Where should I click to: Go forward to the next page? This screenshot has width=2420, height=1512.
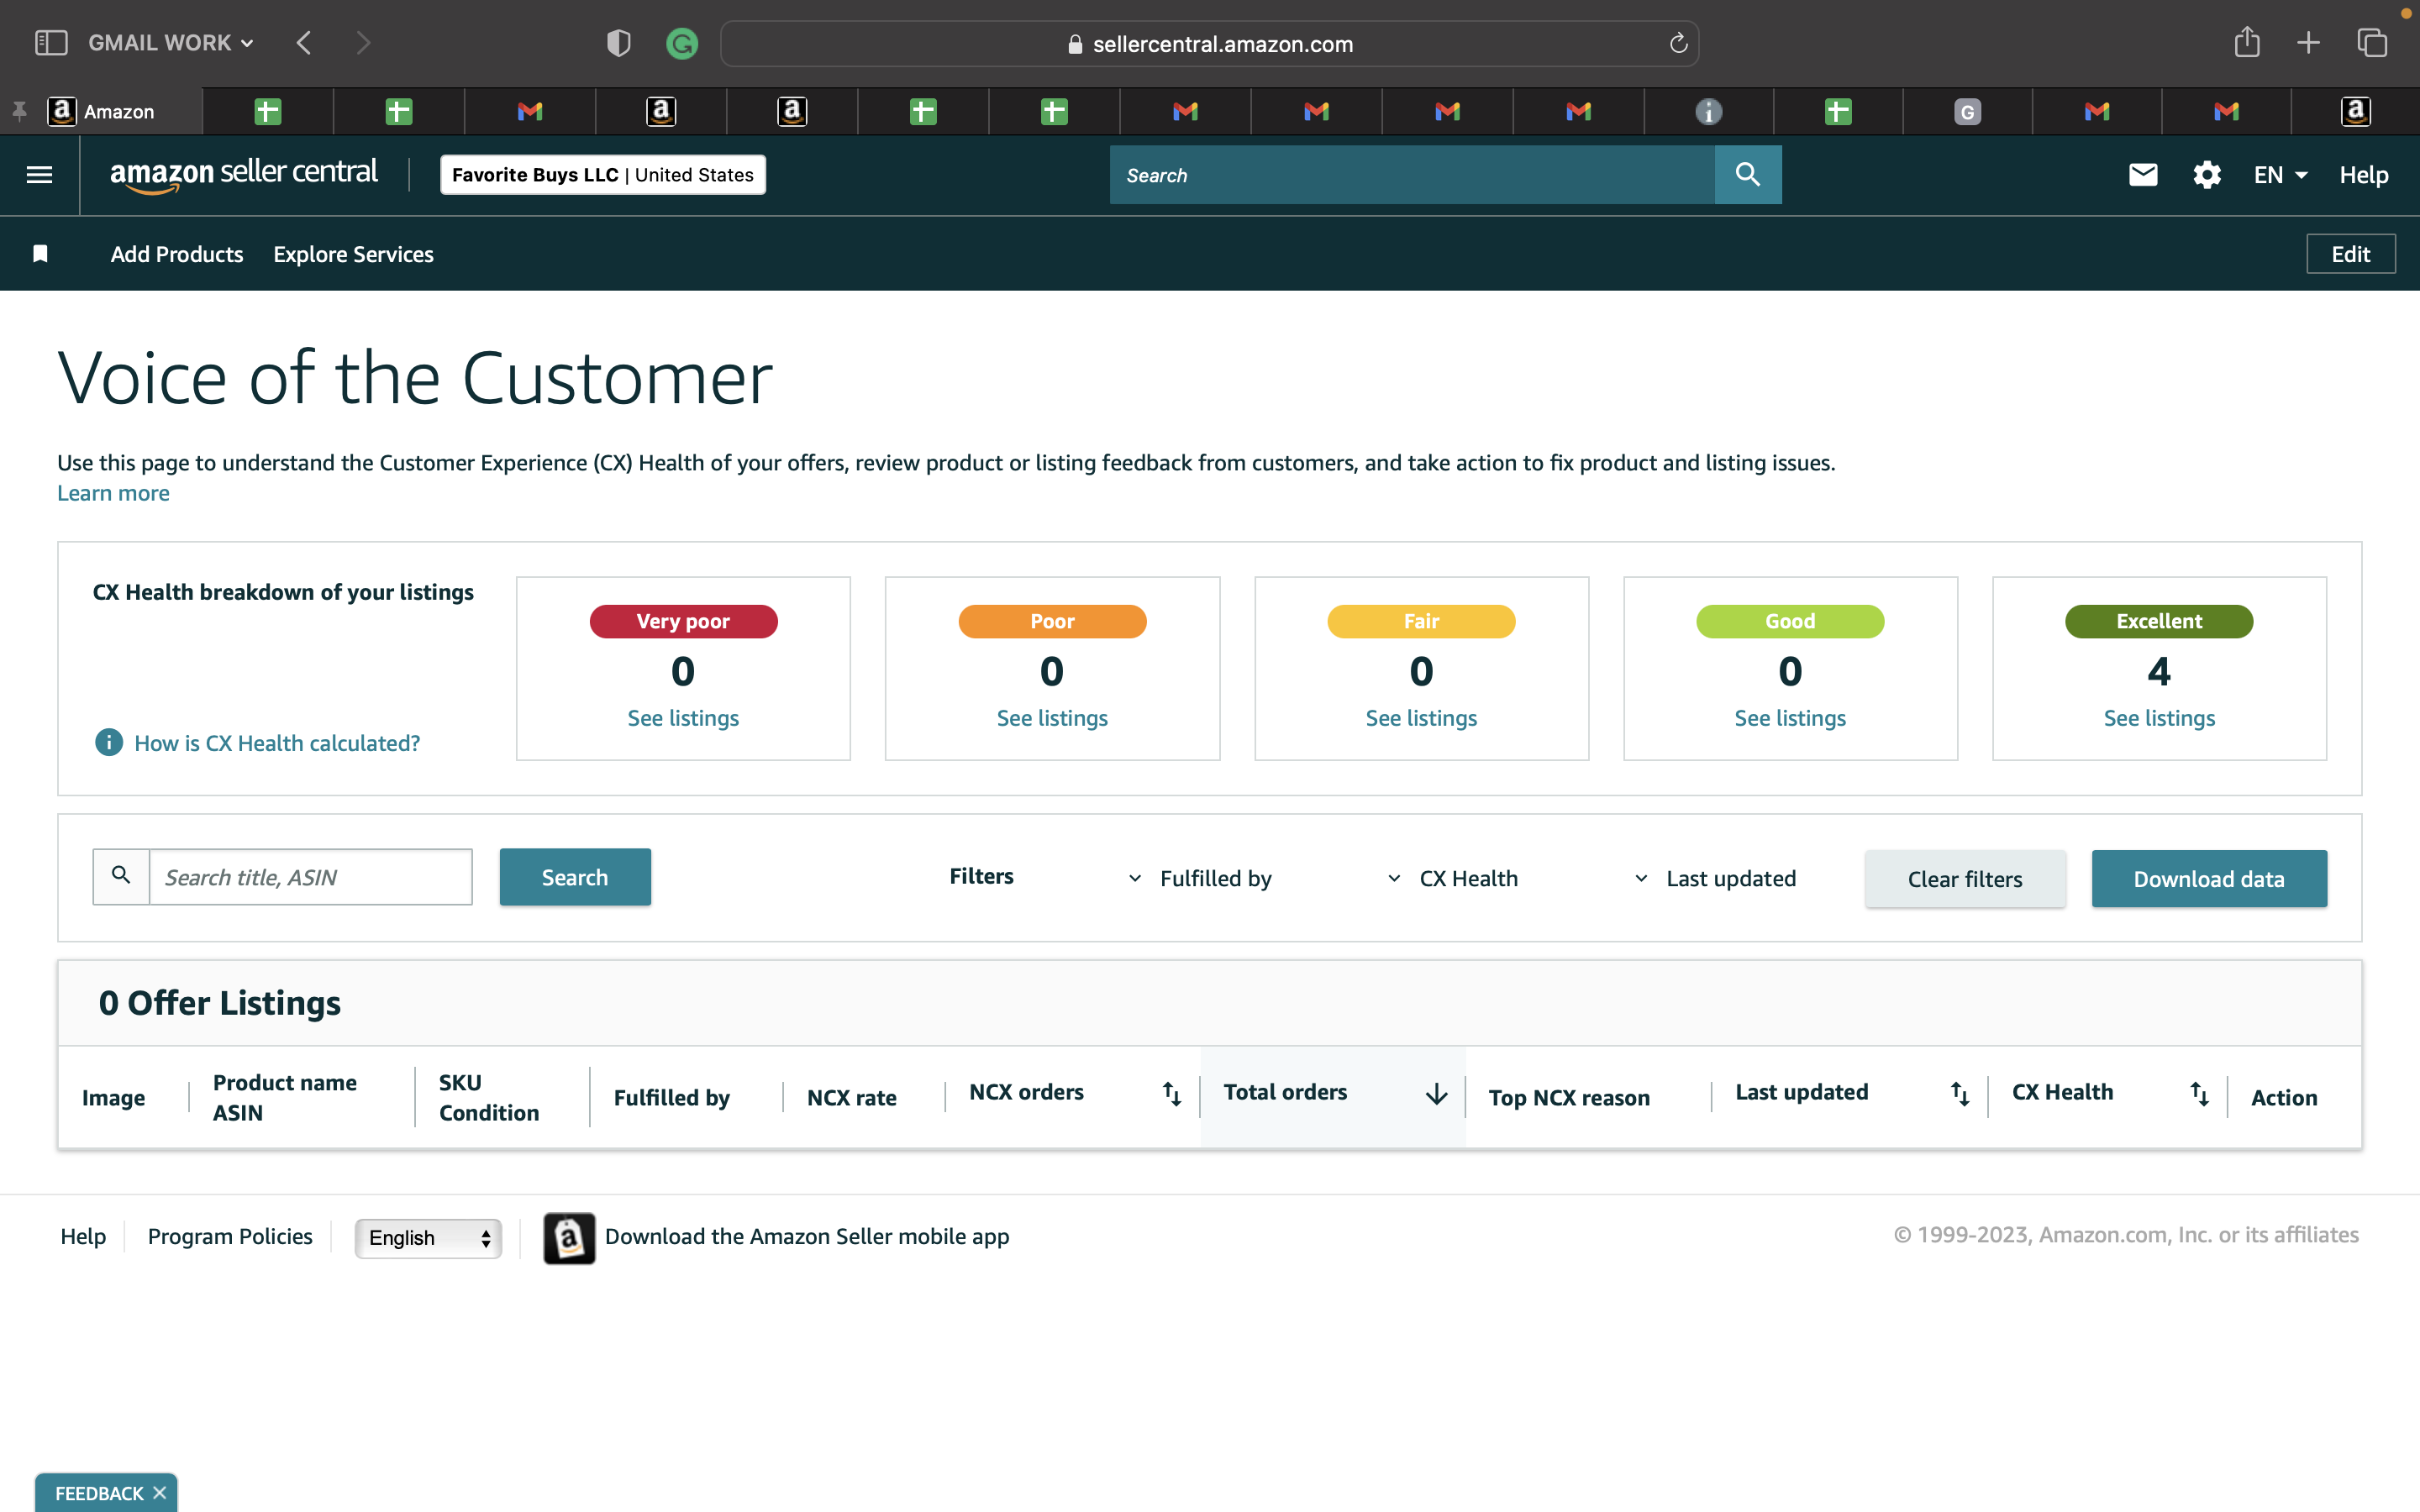click(x=363, y=43)
